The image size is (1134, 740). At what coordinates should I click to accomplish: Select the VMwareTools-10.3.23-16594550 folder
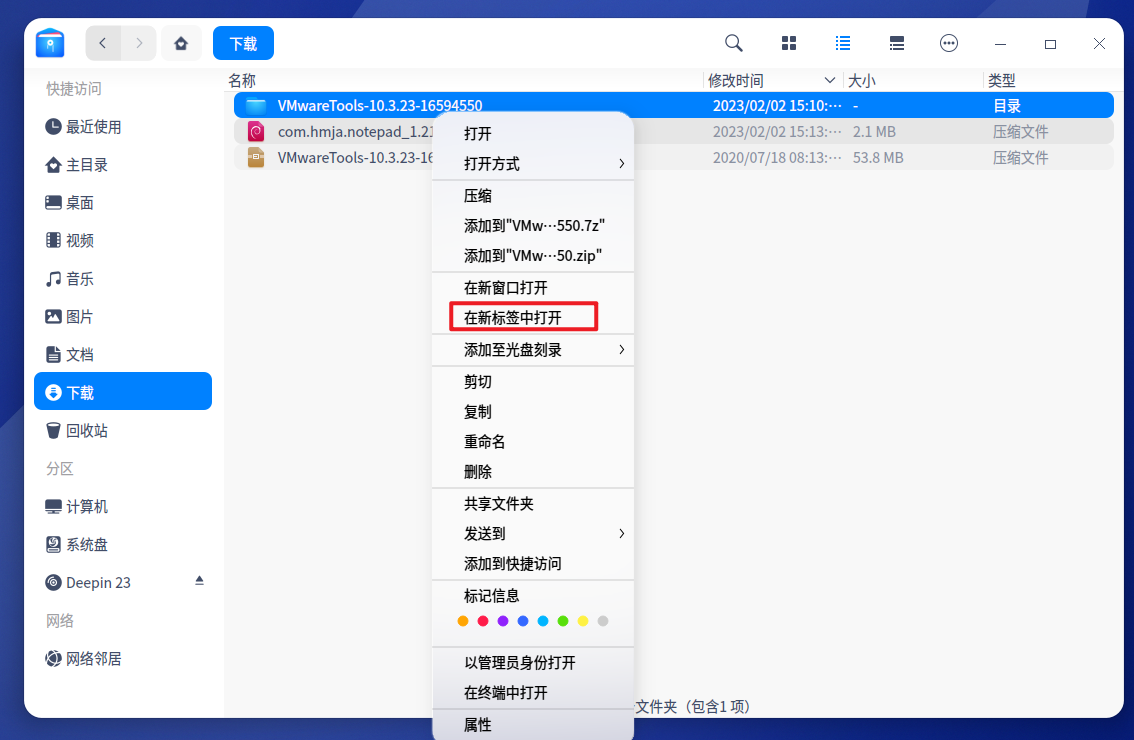[x=673, y=106]
